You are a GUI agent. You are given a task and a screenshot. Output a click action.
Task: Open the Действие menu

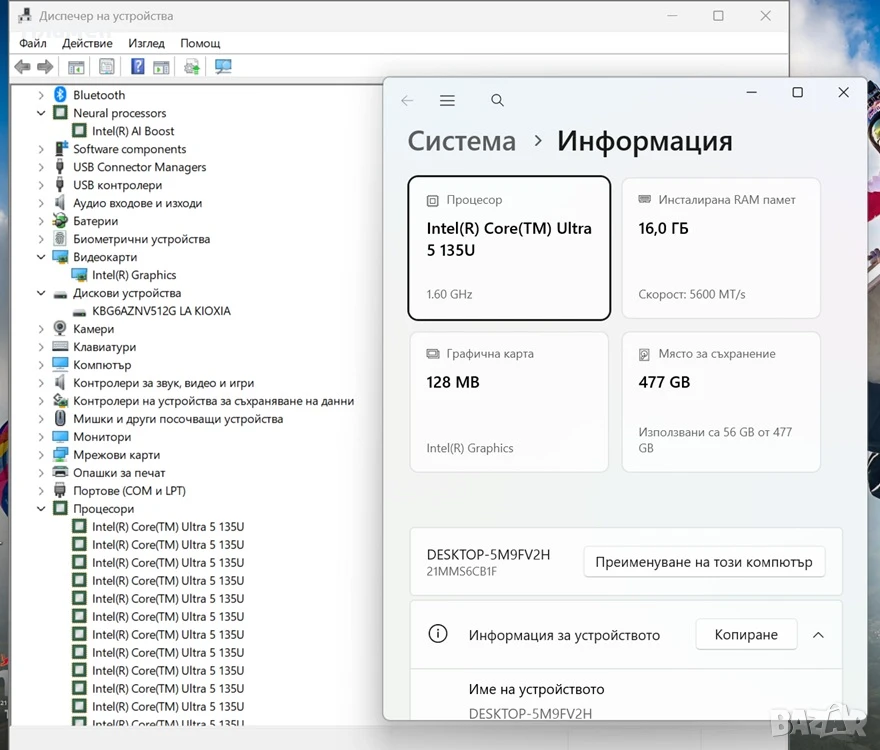click(x=87, y=43)
